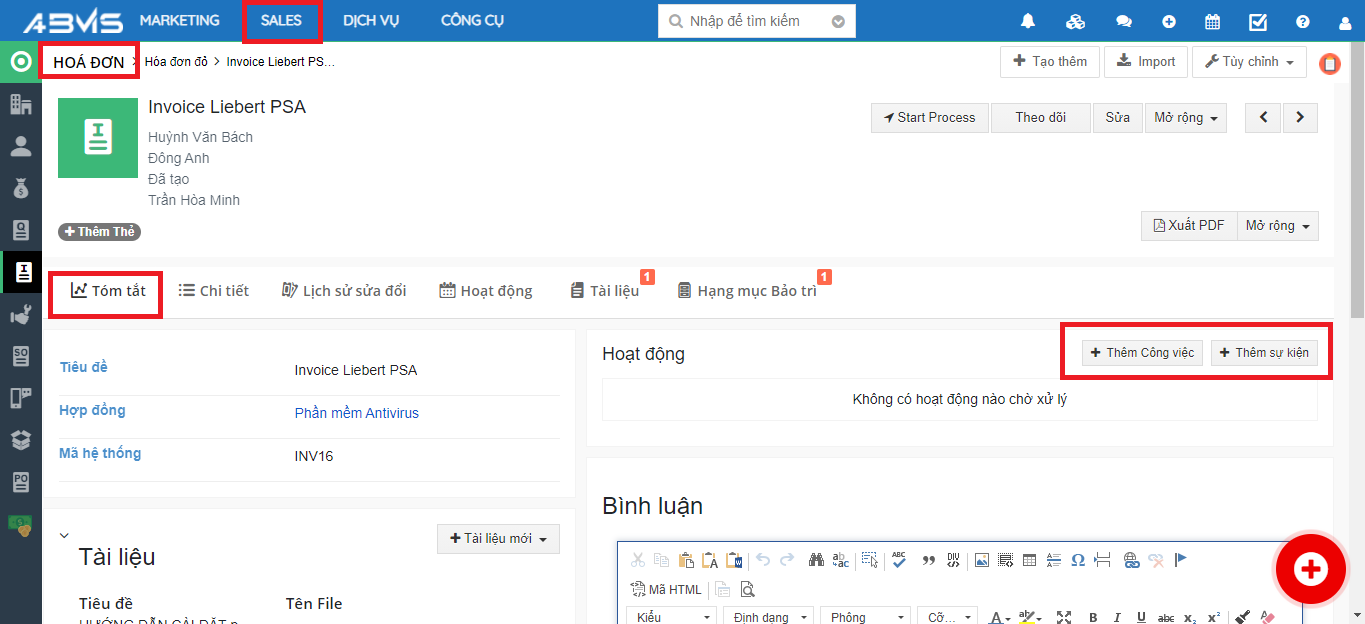The width and height of the screenshot is (1365, 624).
Task: Open the Tài liệu mới dropdown
Action: coord(498,539)
